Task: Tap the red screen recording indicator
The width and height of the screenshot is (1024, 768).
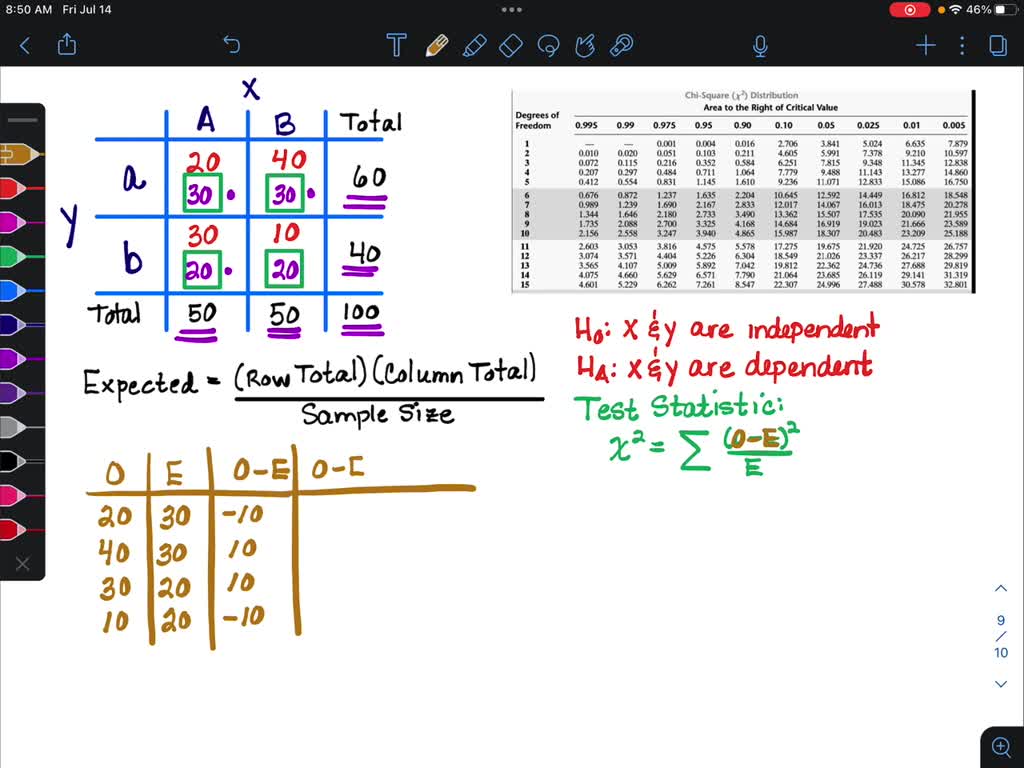Action: 909,9
